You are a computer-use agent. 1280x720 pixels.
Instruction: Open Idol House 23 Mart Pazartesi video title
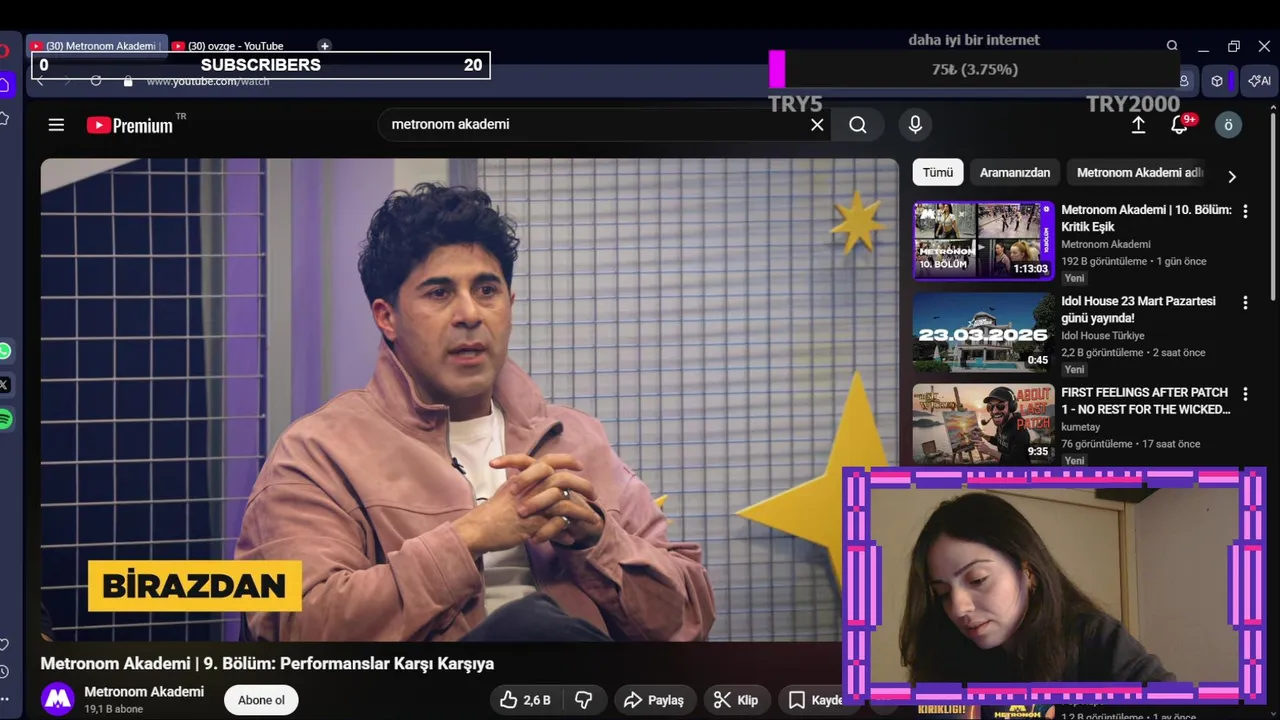[1139, 309]
